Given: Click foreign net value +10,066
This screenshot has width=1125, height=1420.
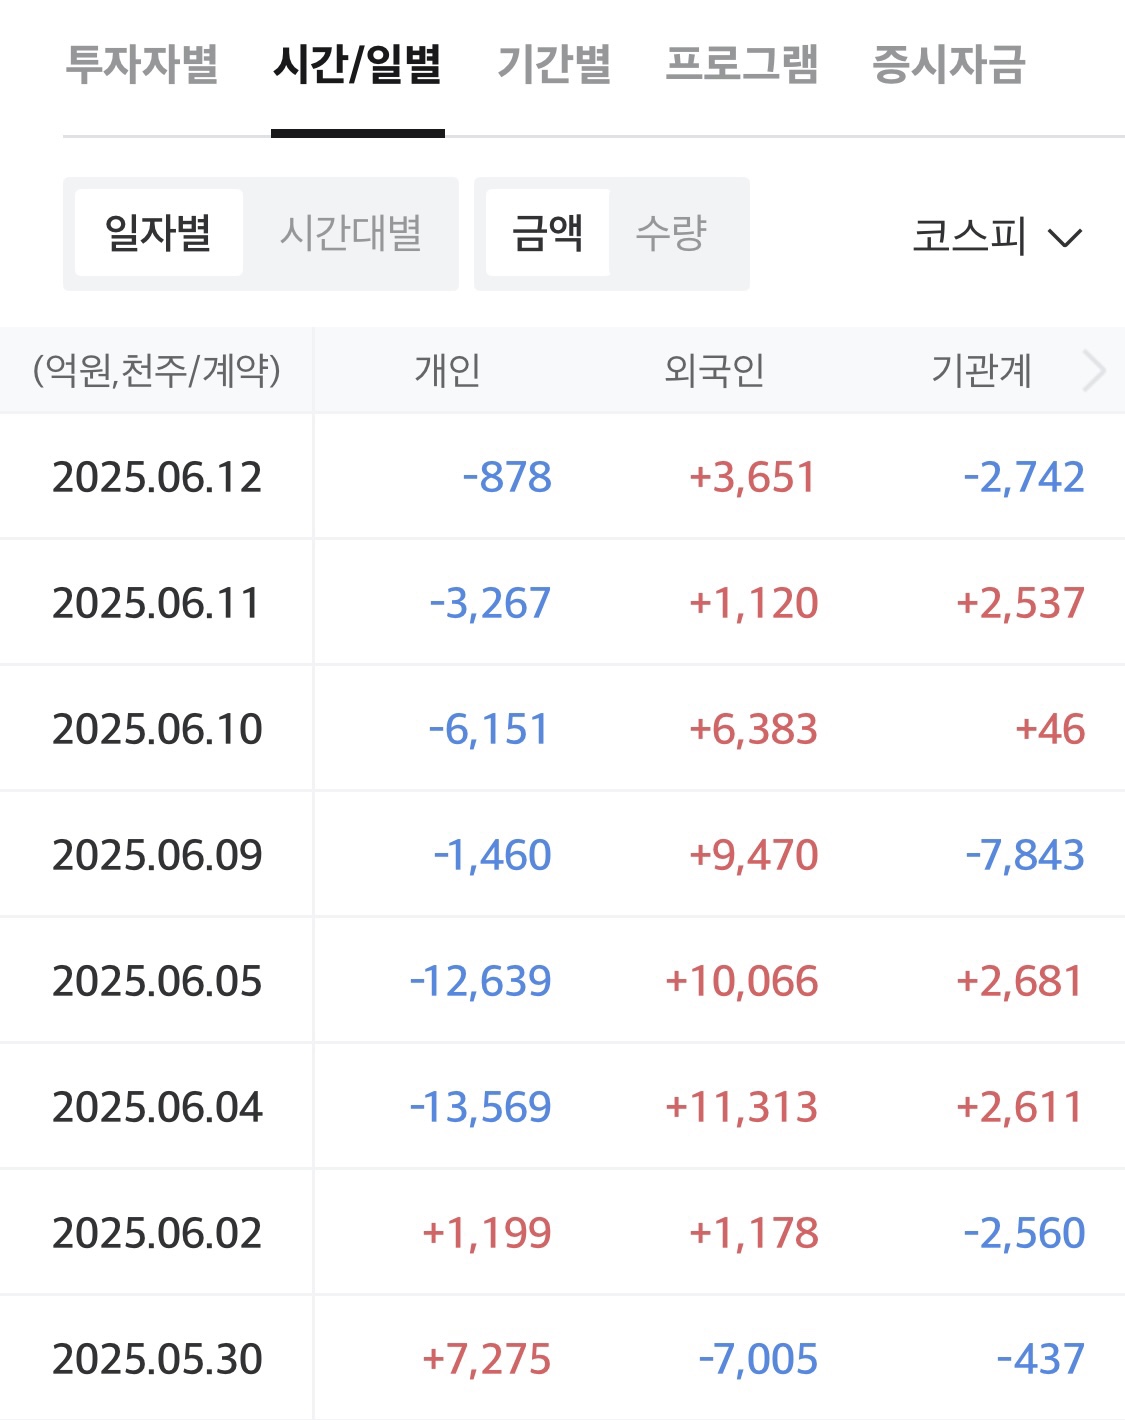Looking at the screenshot, I should (x=741, y=981).
